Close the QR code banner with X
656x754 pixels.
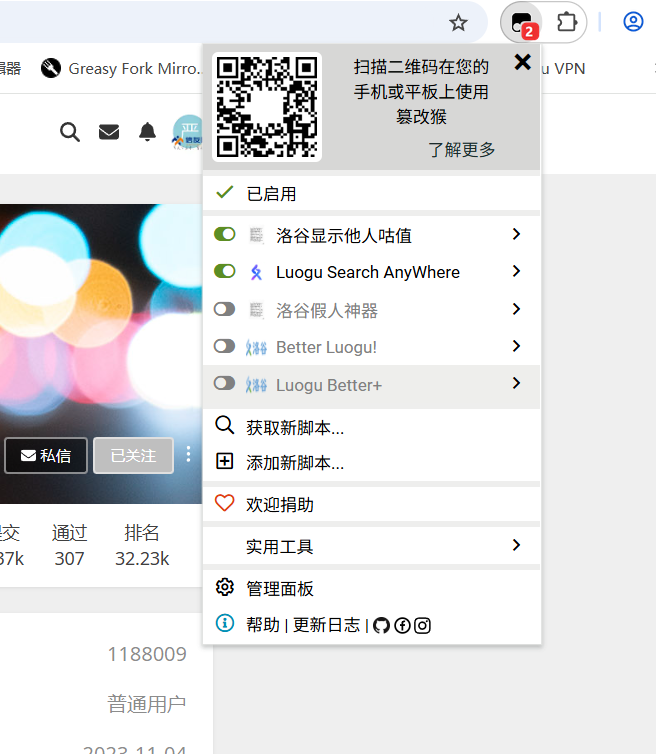[522, 62]
